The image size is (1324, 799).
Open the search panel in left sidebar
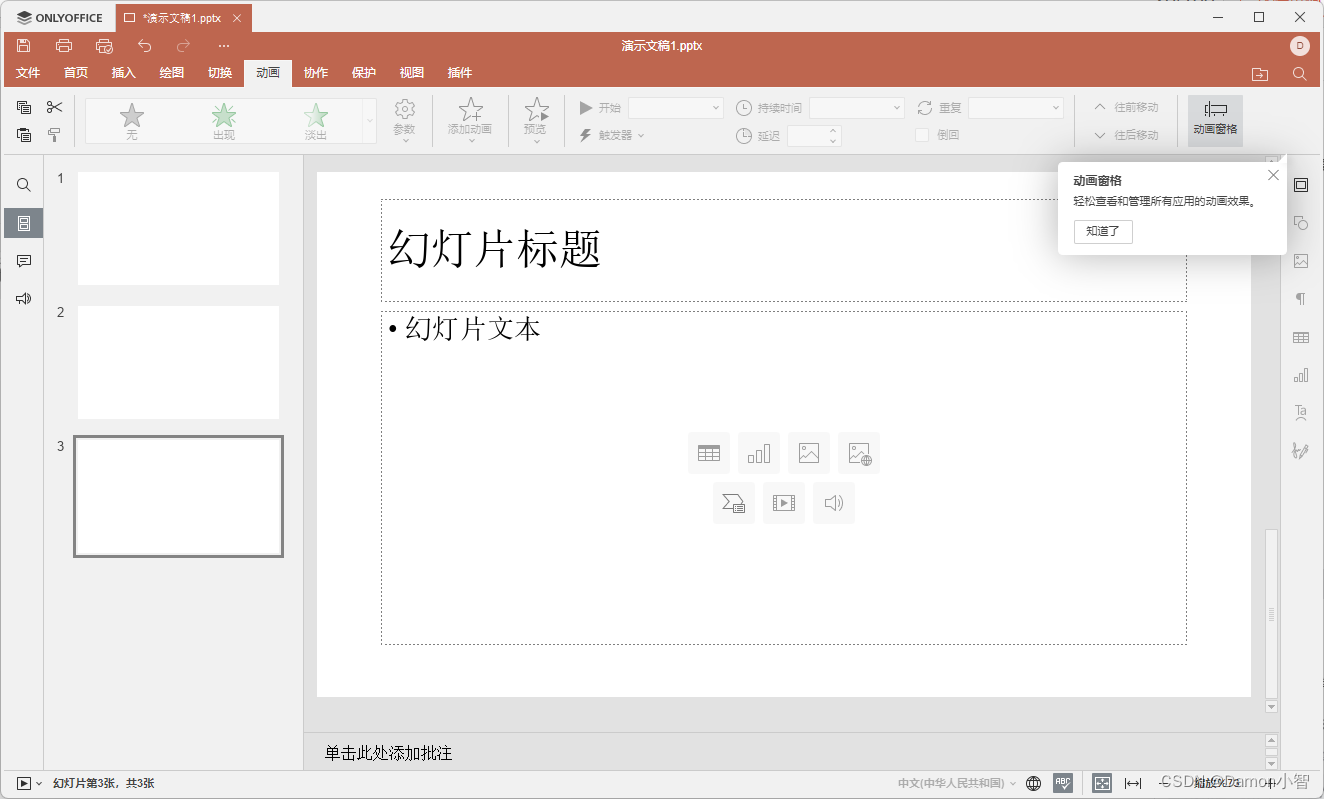tap(24, 185)
